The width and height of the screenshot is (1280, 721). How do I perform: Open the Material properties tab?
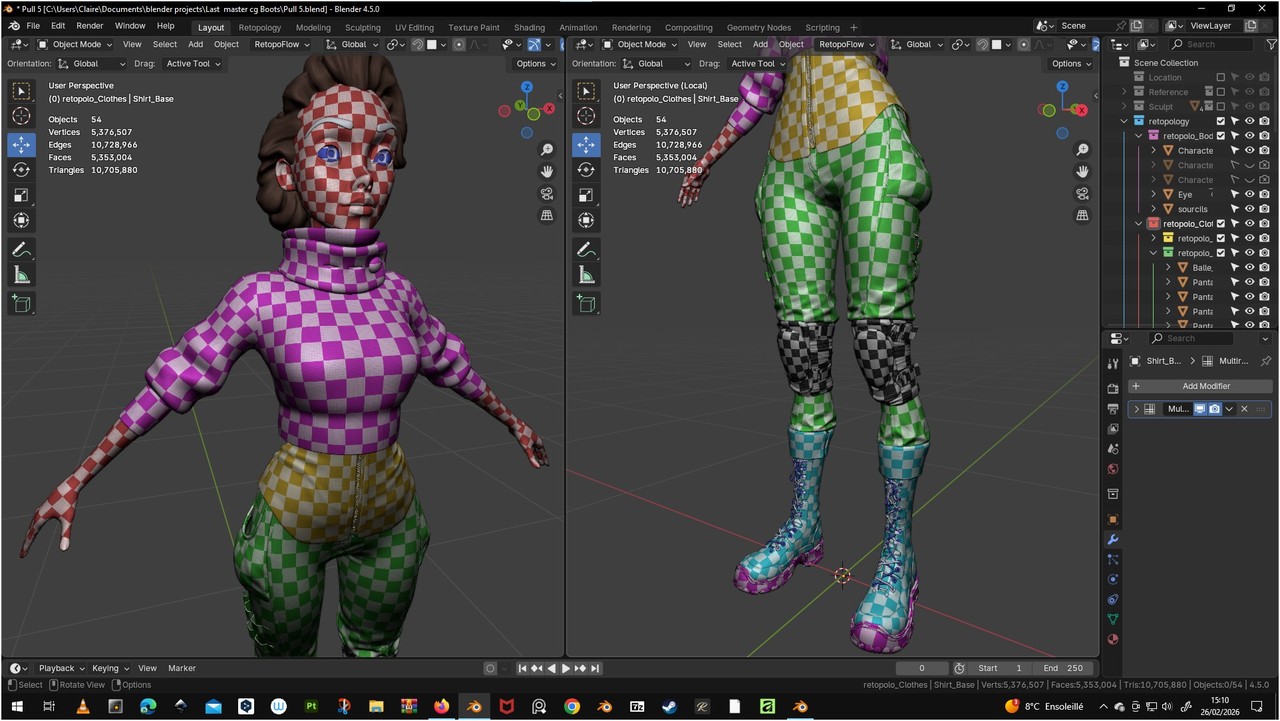[1113, 640]
